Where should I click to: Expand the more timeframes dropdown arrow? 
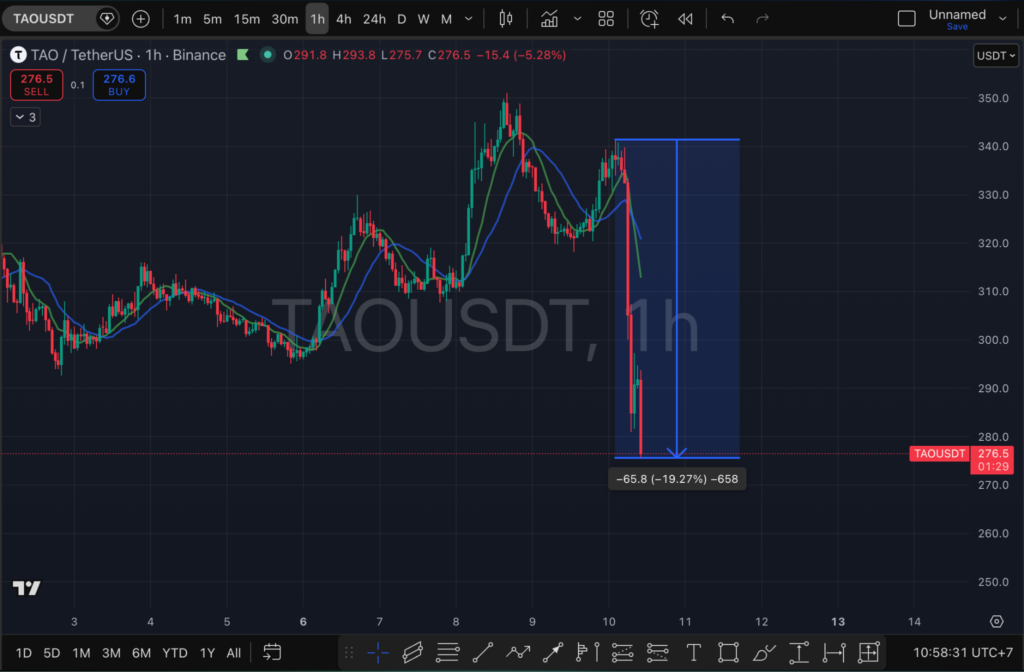coord(469,19)
